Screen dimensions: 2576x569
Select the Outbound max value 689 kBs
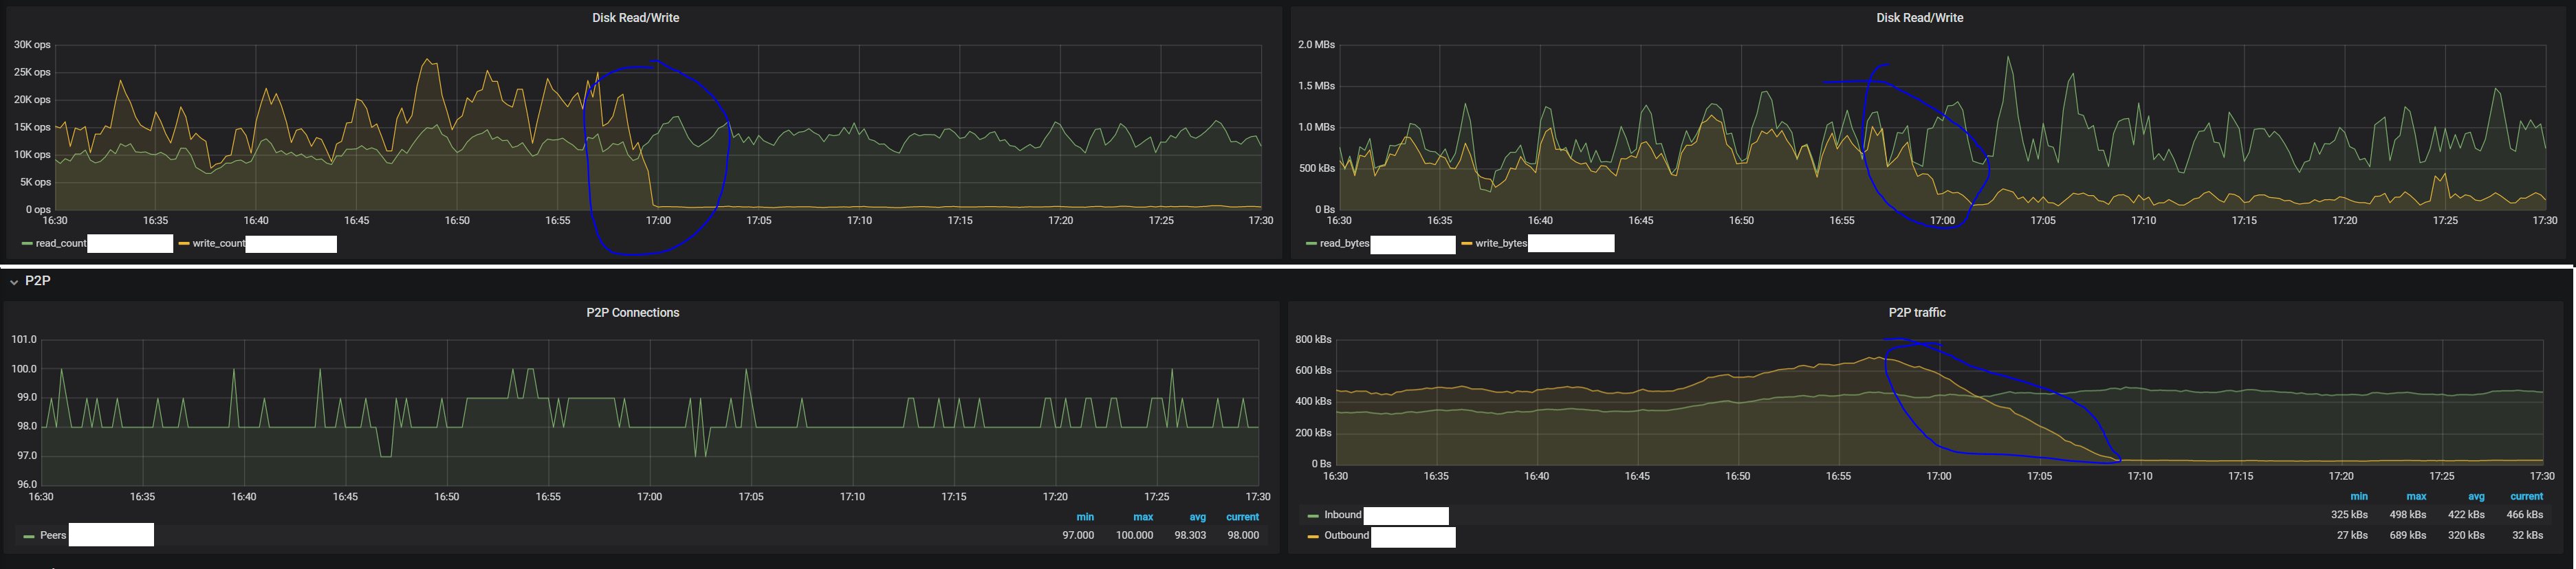click(2407, 535)
